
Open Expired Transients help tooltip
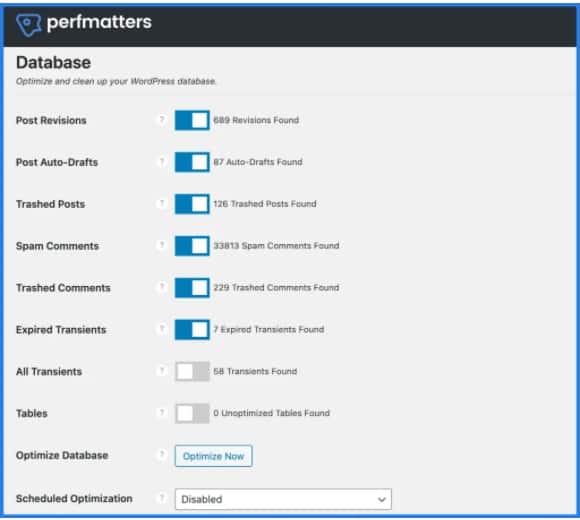click(x=162, y=329)
